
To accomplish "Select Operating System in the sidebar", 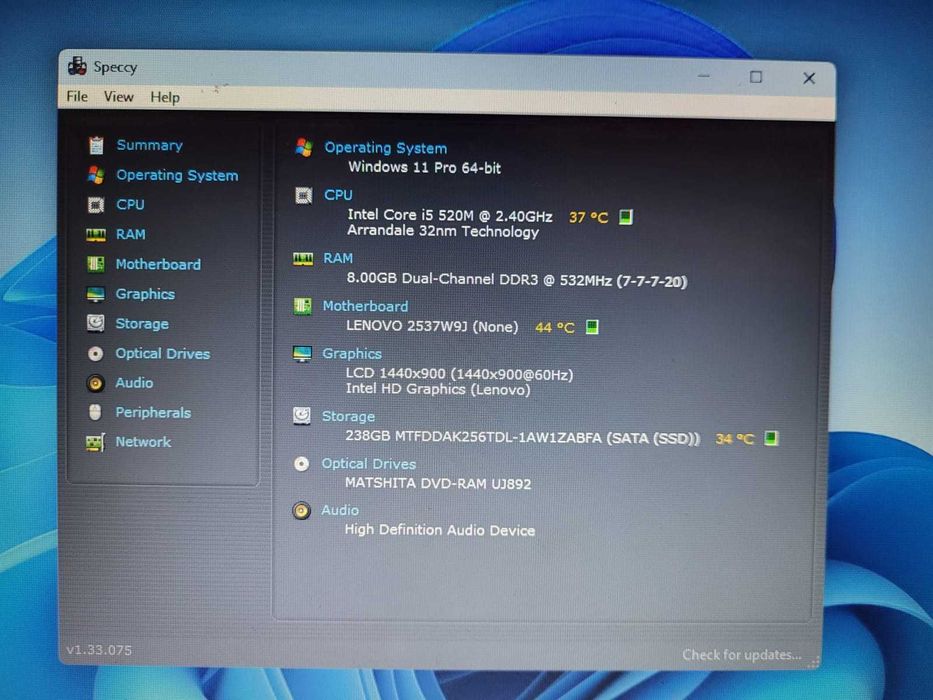I will [177, 175].
